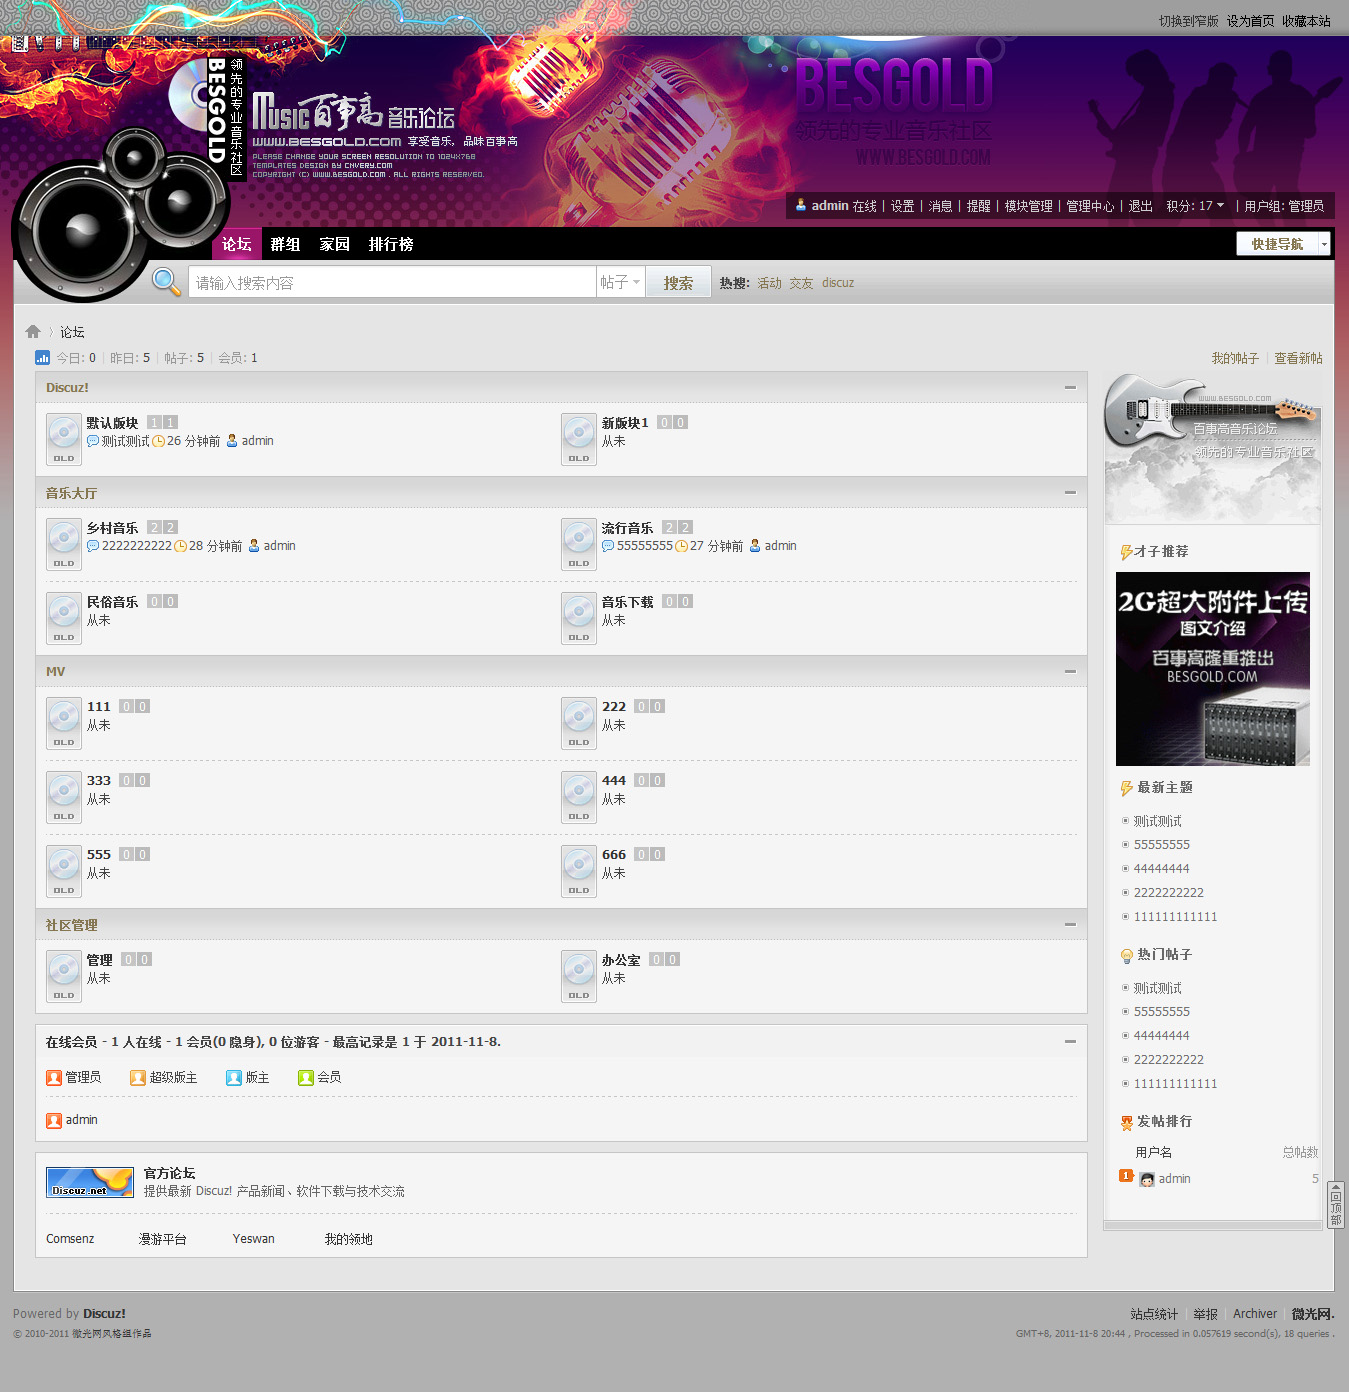Click the 444 forum disc icon

coord(579,797)
